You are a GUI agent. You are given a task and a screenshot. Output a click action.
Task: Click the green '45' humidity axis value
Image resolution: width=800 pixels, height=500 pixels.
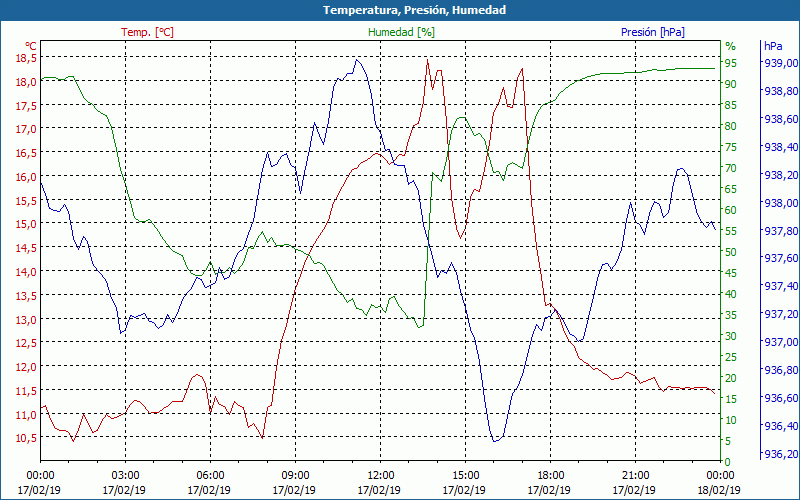pyautogui.click(x=731, y=273)
